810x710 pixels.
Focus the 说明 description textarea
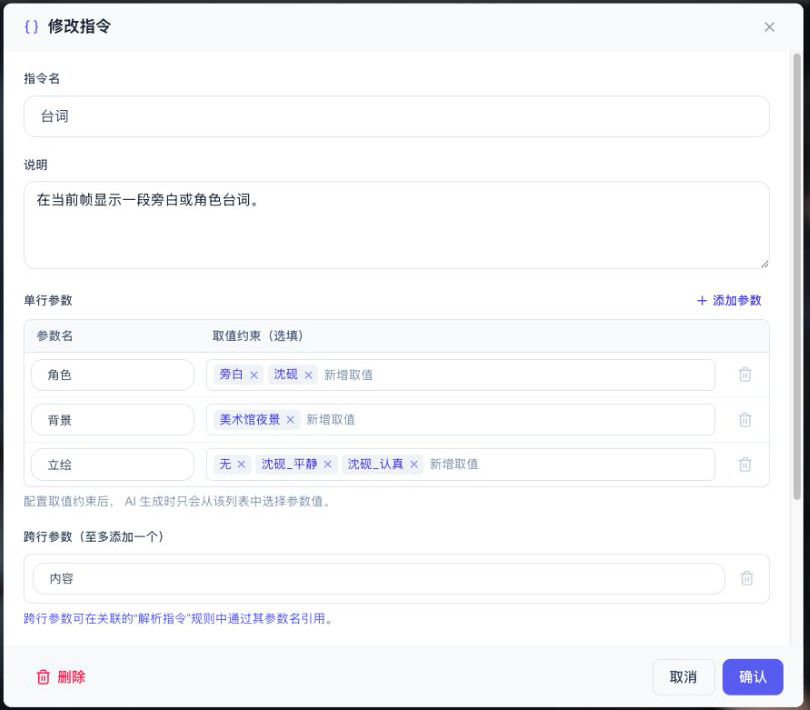[x=396, y=225]
